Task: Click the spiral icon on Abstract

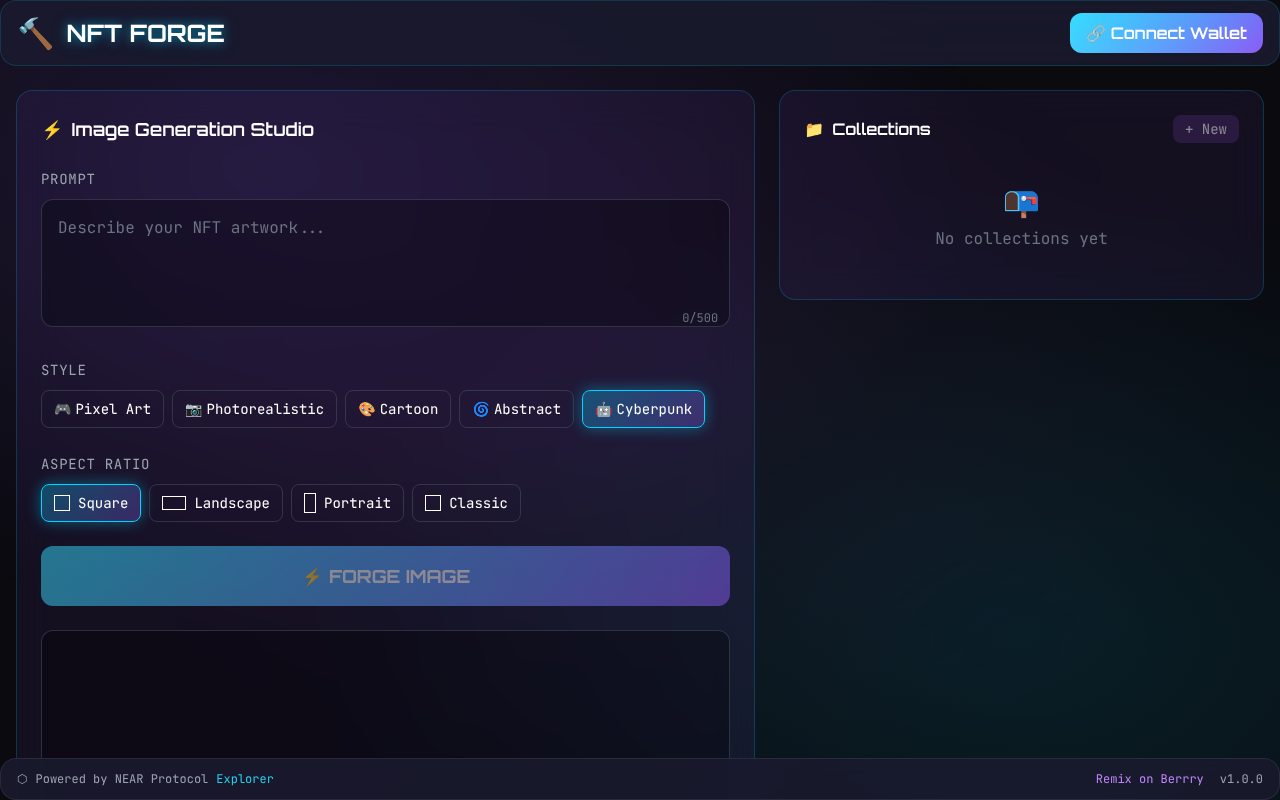Action: 480,409
